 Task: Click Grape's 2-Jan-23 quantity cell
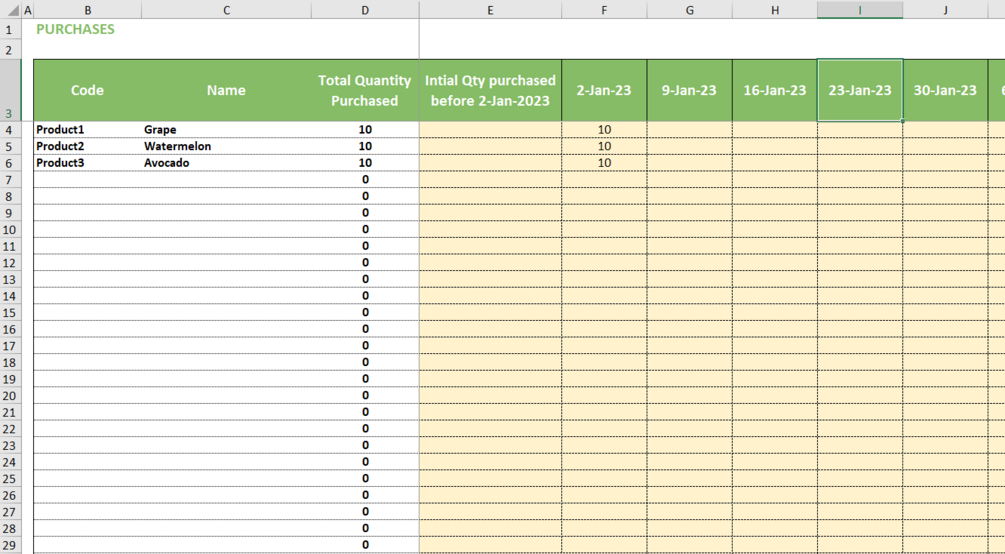pyautogui.click(x=604, y=130)
